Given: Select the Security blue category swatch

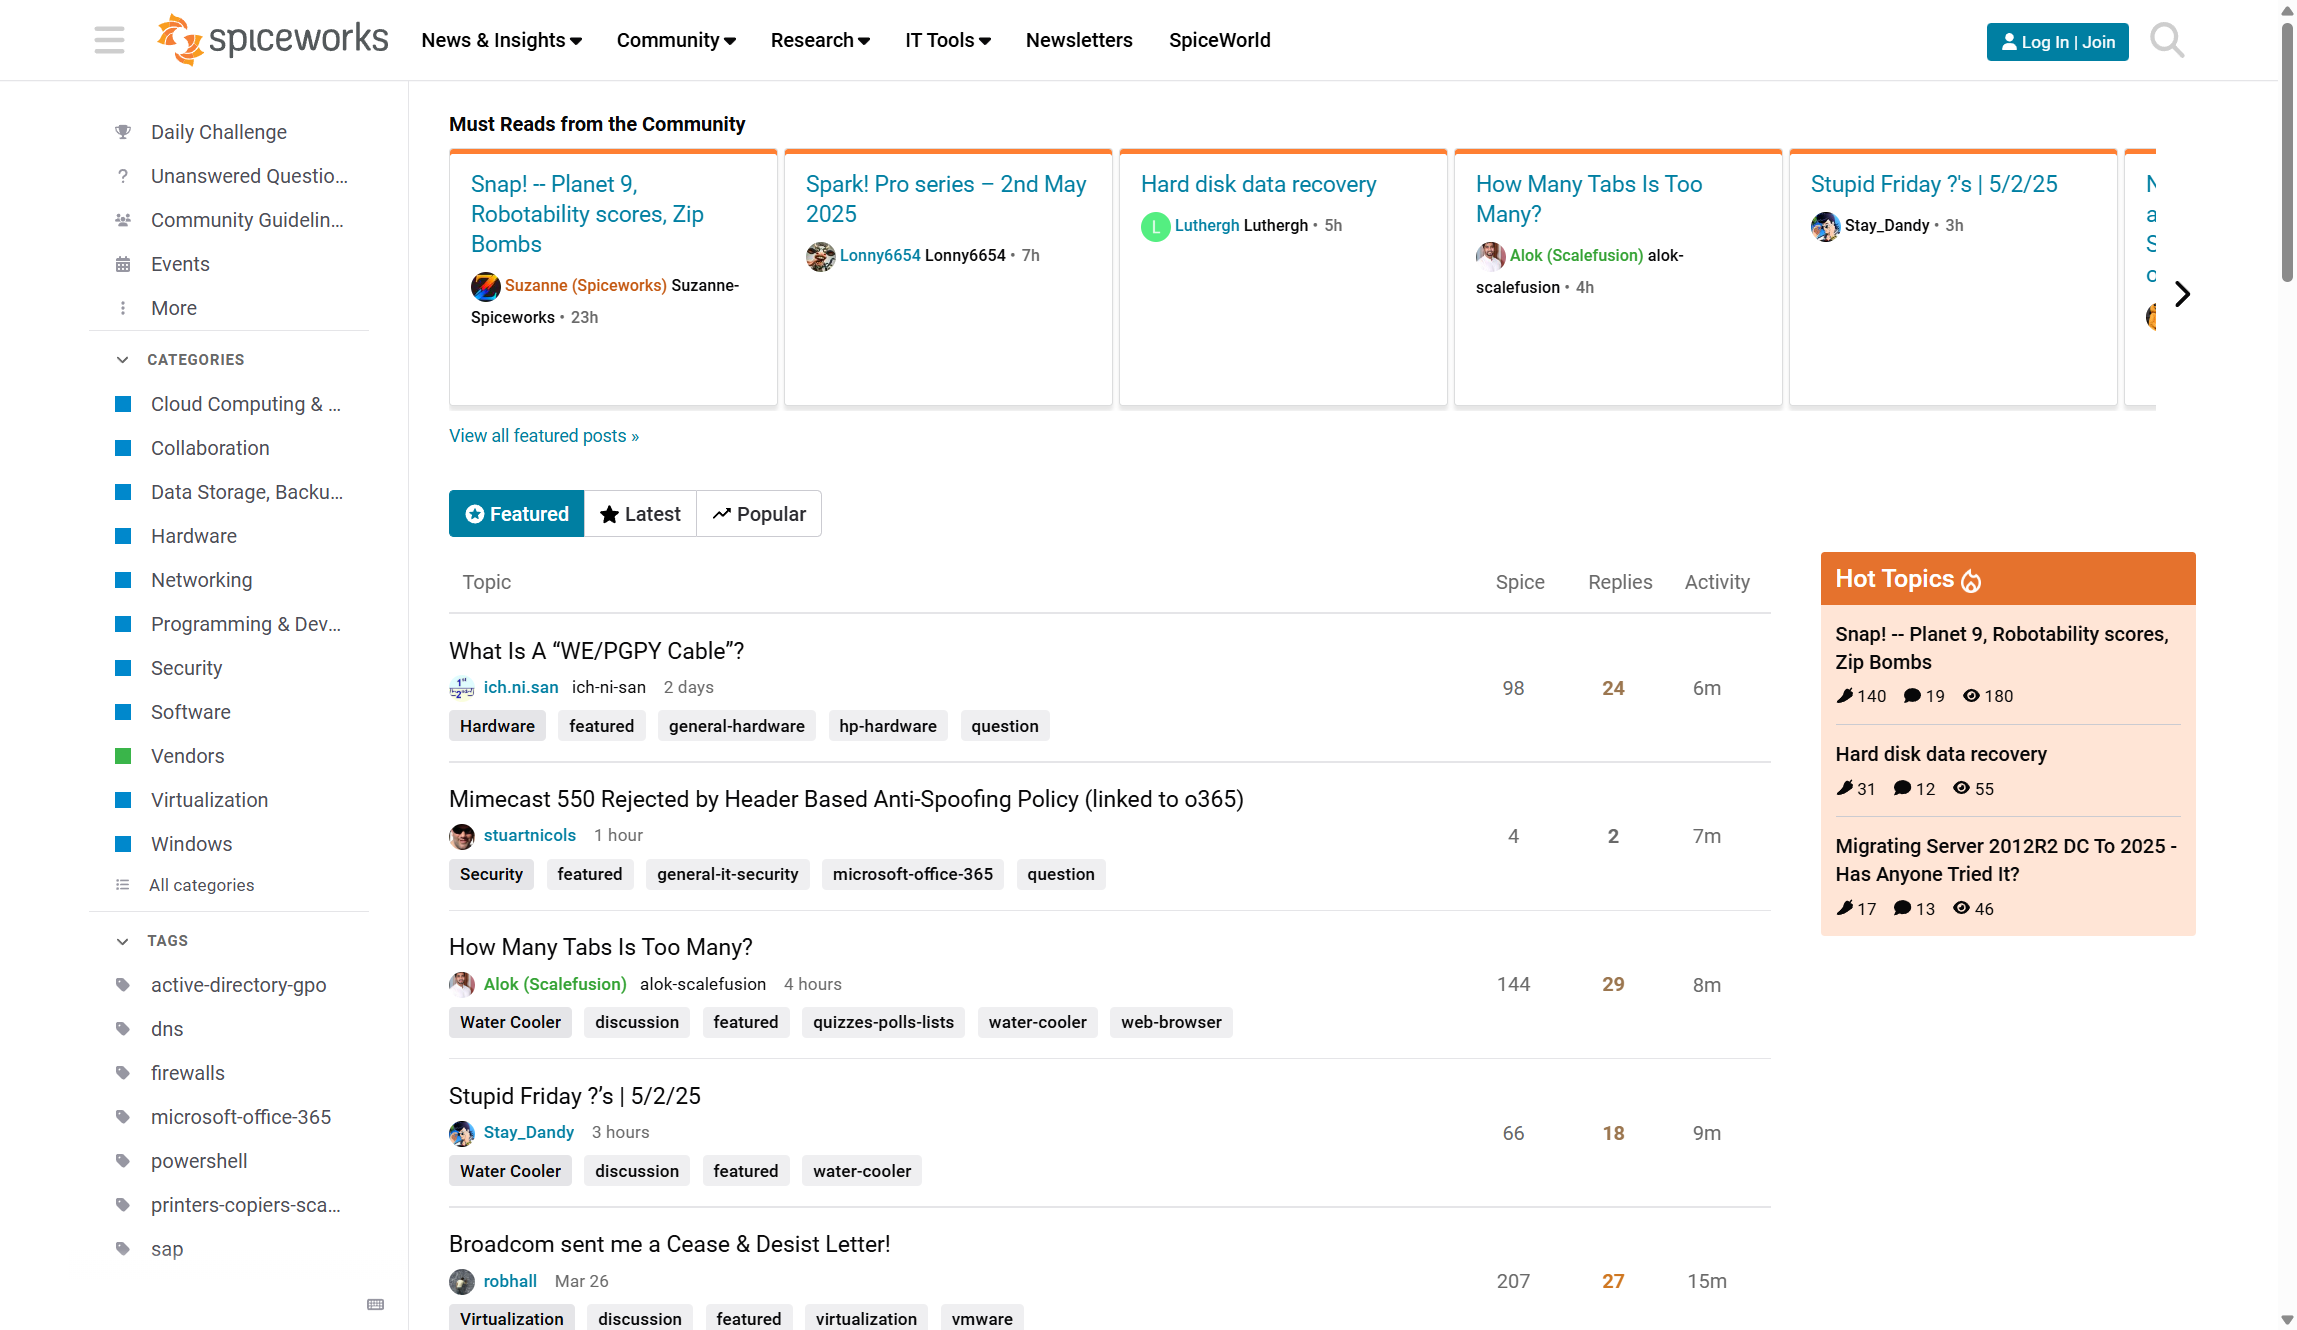Looking at the screenshot, I should point(124,668).
